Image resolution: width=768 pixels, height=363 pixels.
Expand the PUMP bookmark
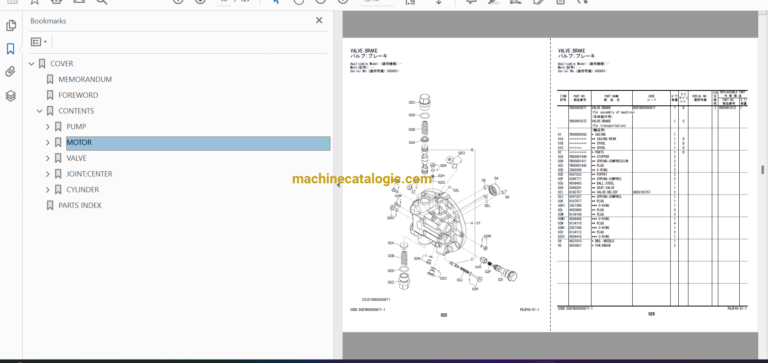click(48, 127)
